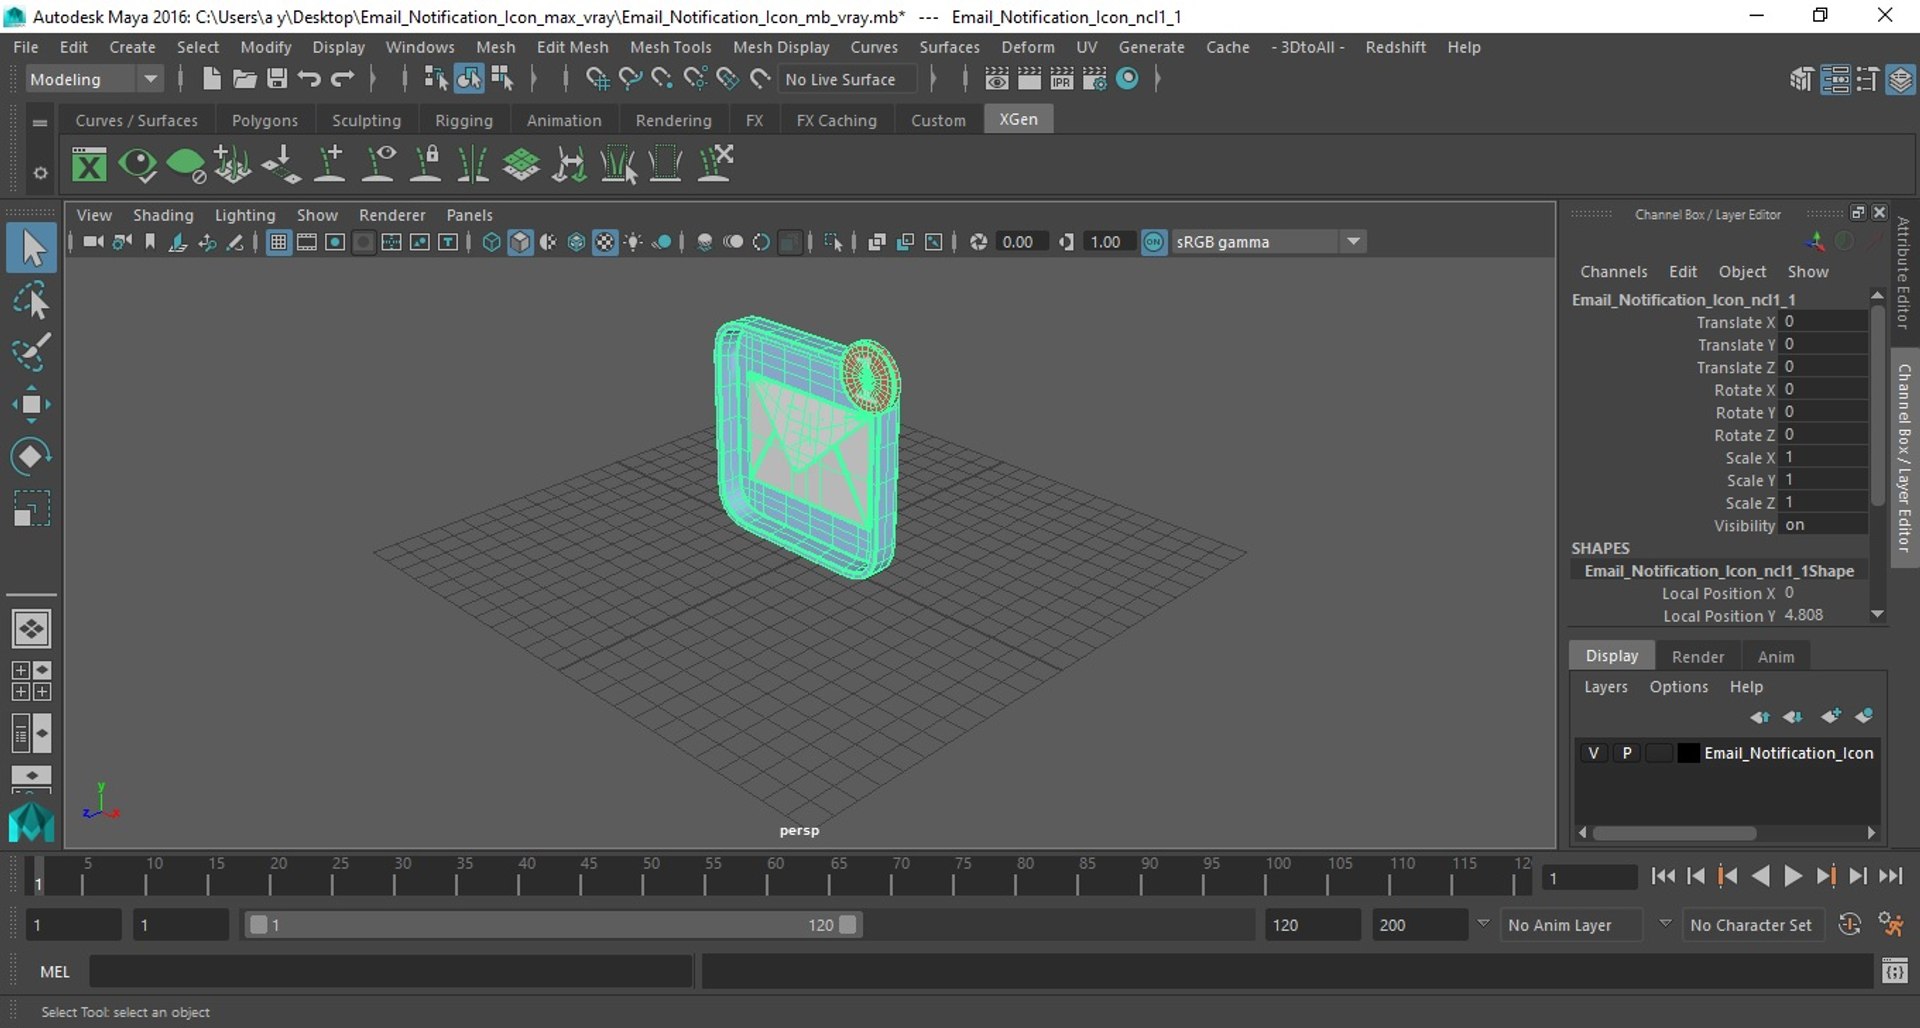Click the Channels menu in Channel Box

tap(1613, 272)
